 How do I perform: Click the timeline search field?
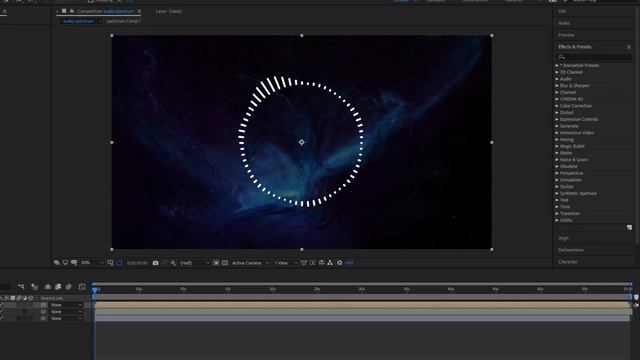pos(5,287)
